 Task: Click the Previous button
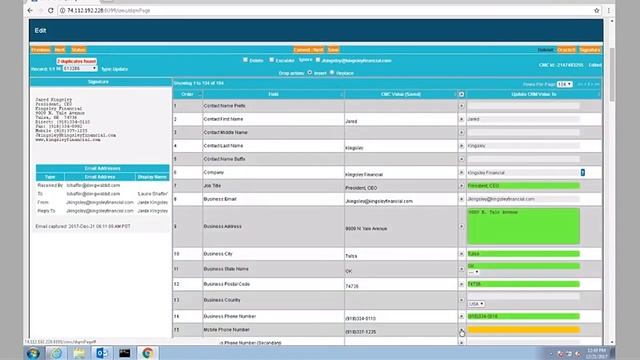click(41, 50)
